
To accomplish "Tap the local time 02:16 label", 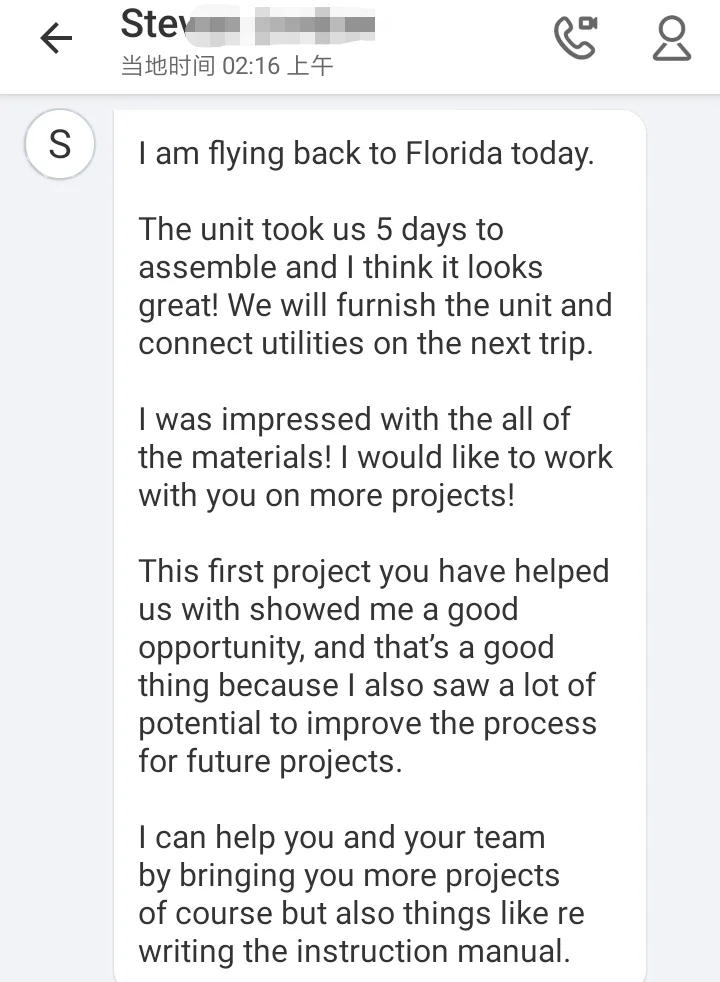I will click(226, 67).
